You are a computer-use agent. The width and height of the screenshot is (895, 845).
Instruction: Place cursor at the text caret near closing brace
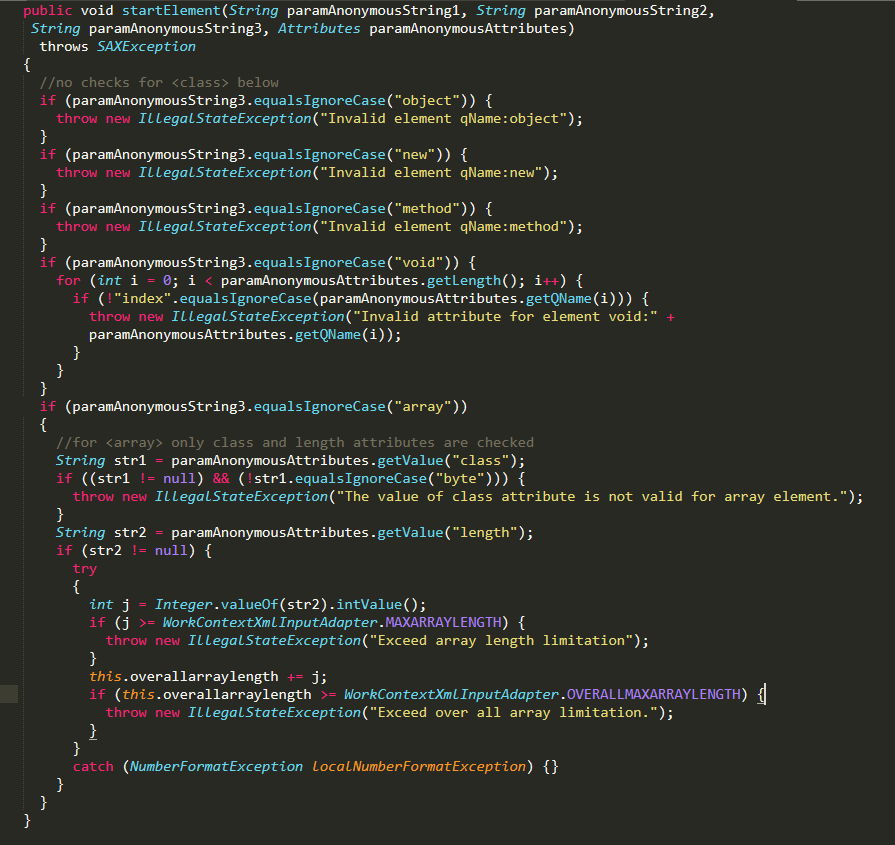pyautogui.click(x=764, y=694)
